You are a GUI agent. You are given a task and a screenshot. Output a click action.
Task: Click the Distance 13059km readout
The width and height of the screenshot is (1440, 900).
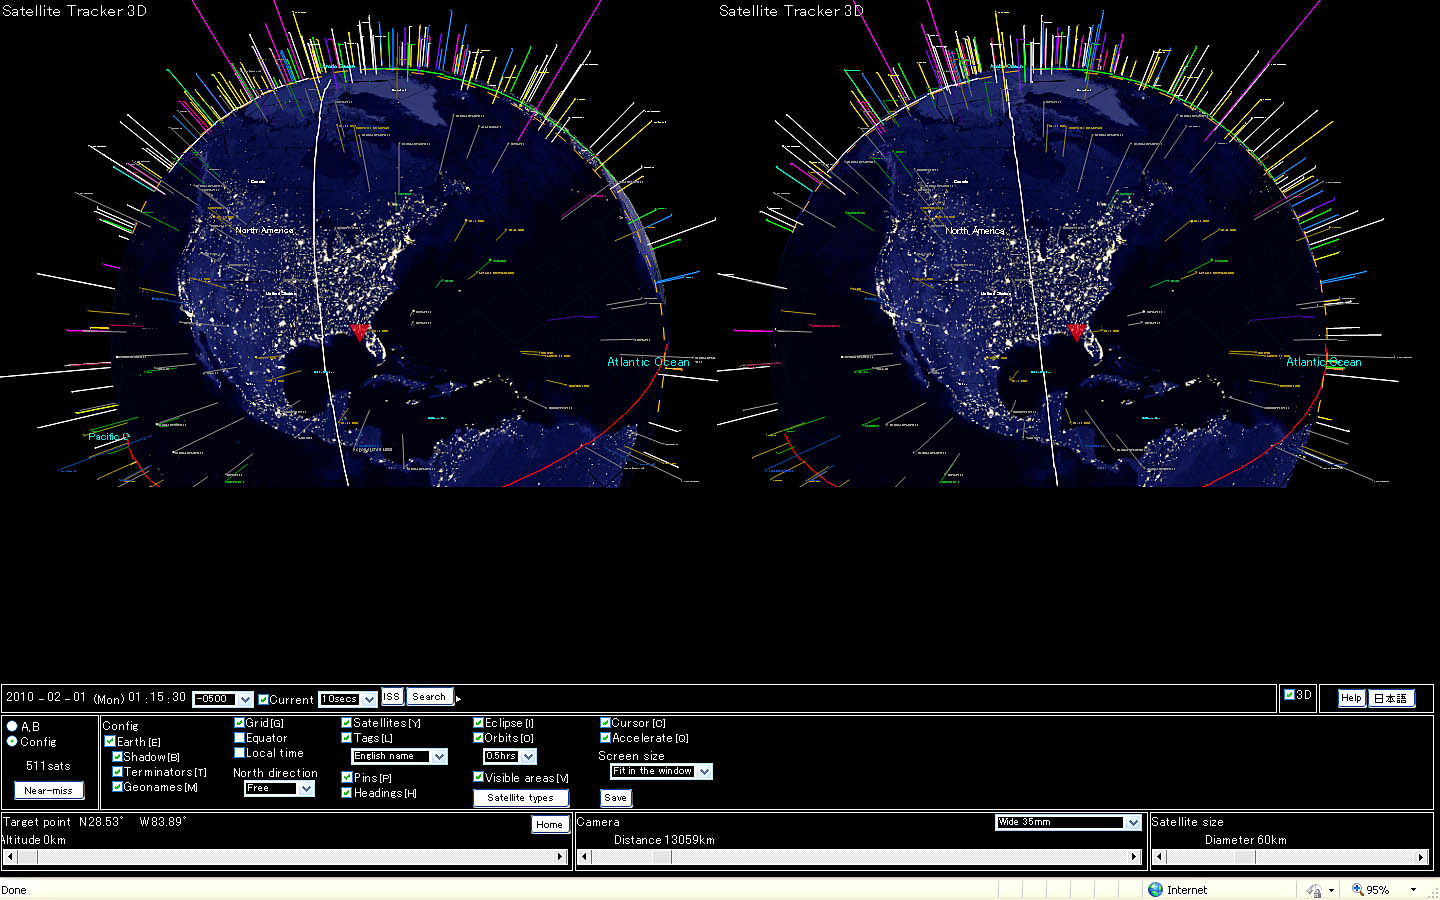pyautogui.click(x=664, y=840)
